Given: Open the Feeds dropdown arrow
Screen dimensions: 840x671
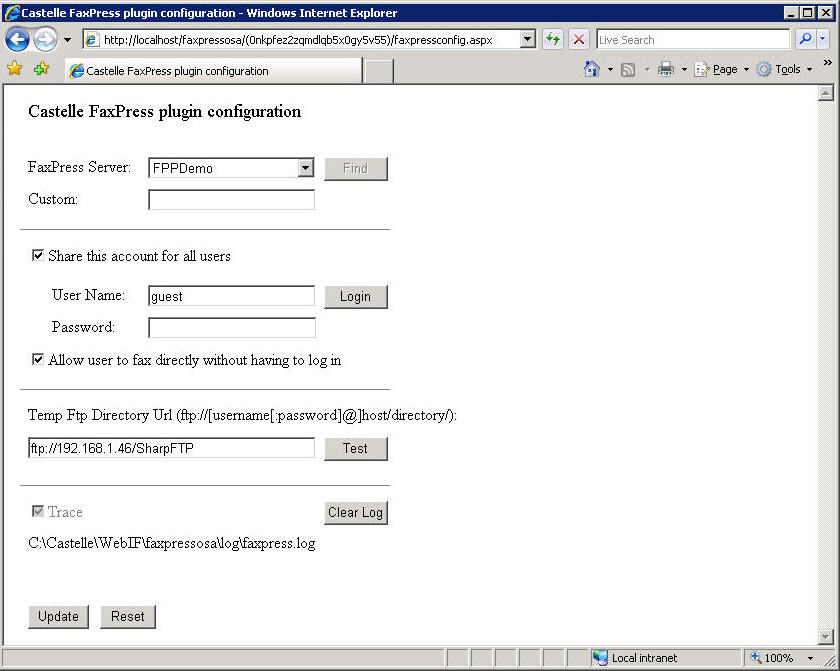Looking at the screenshot, I should pyautogui.click(x=647, y=70).
